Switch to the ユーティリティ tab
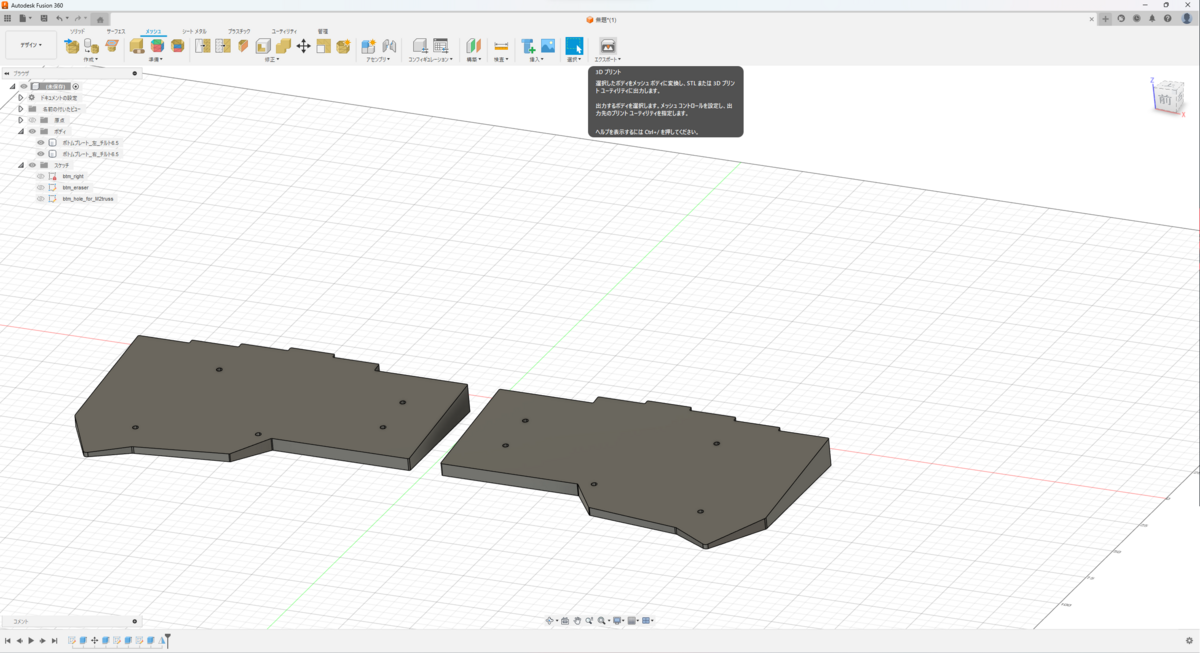Image resolution: width=1200 pixels, height=653 pixels. coord(284,31)
